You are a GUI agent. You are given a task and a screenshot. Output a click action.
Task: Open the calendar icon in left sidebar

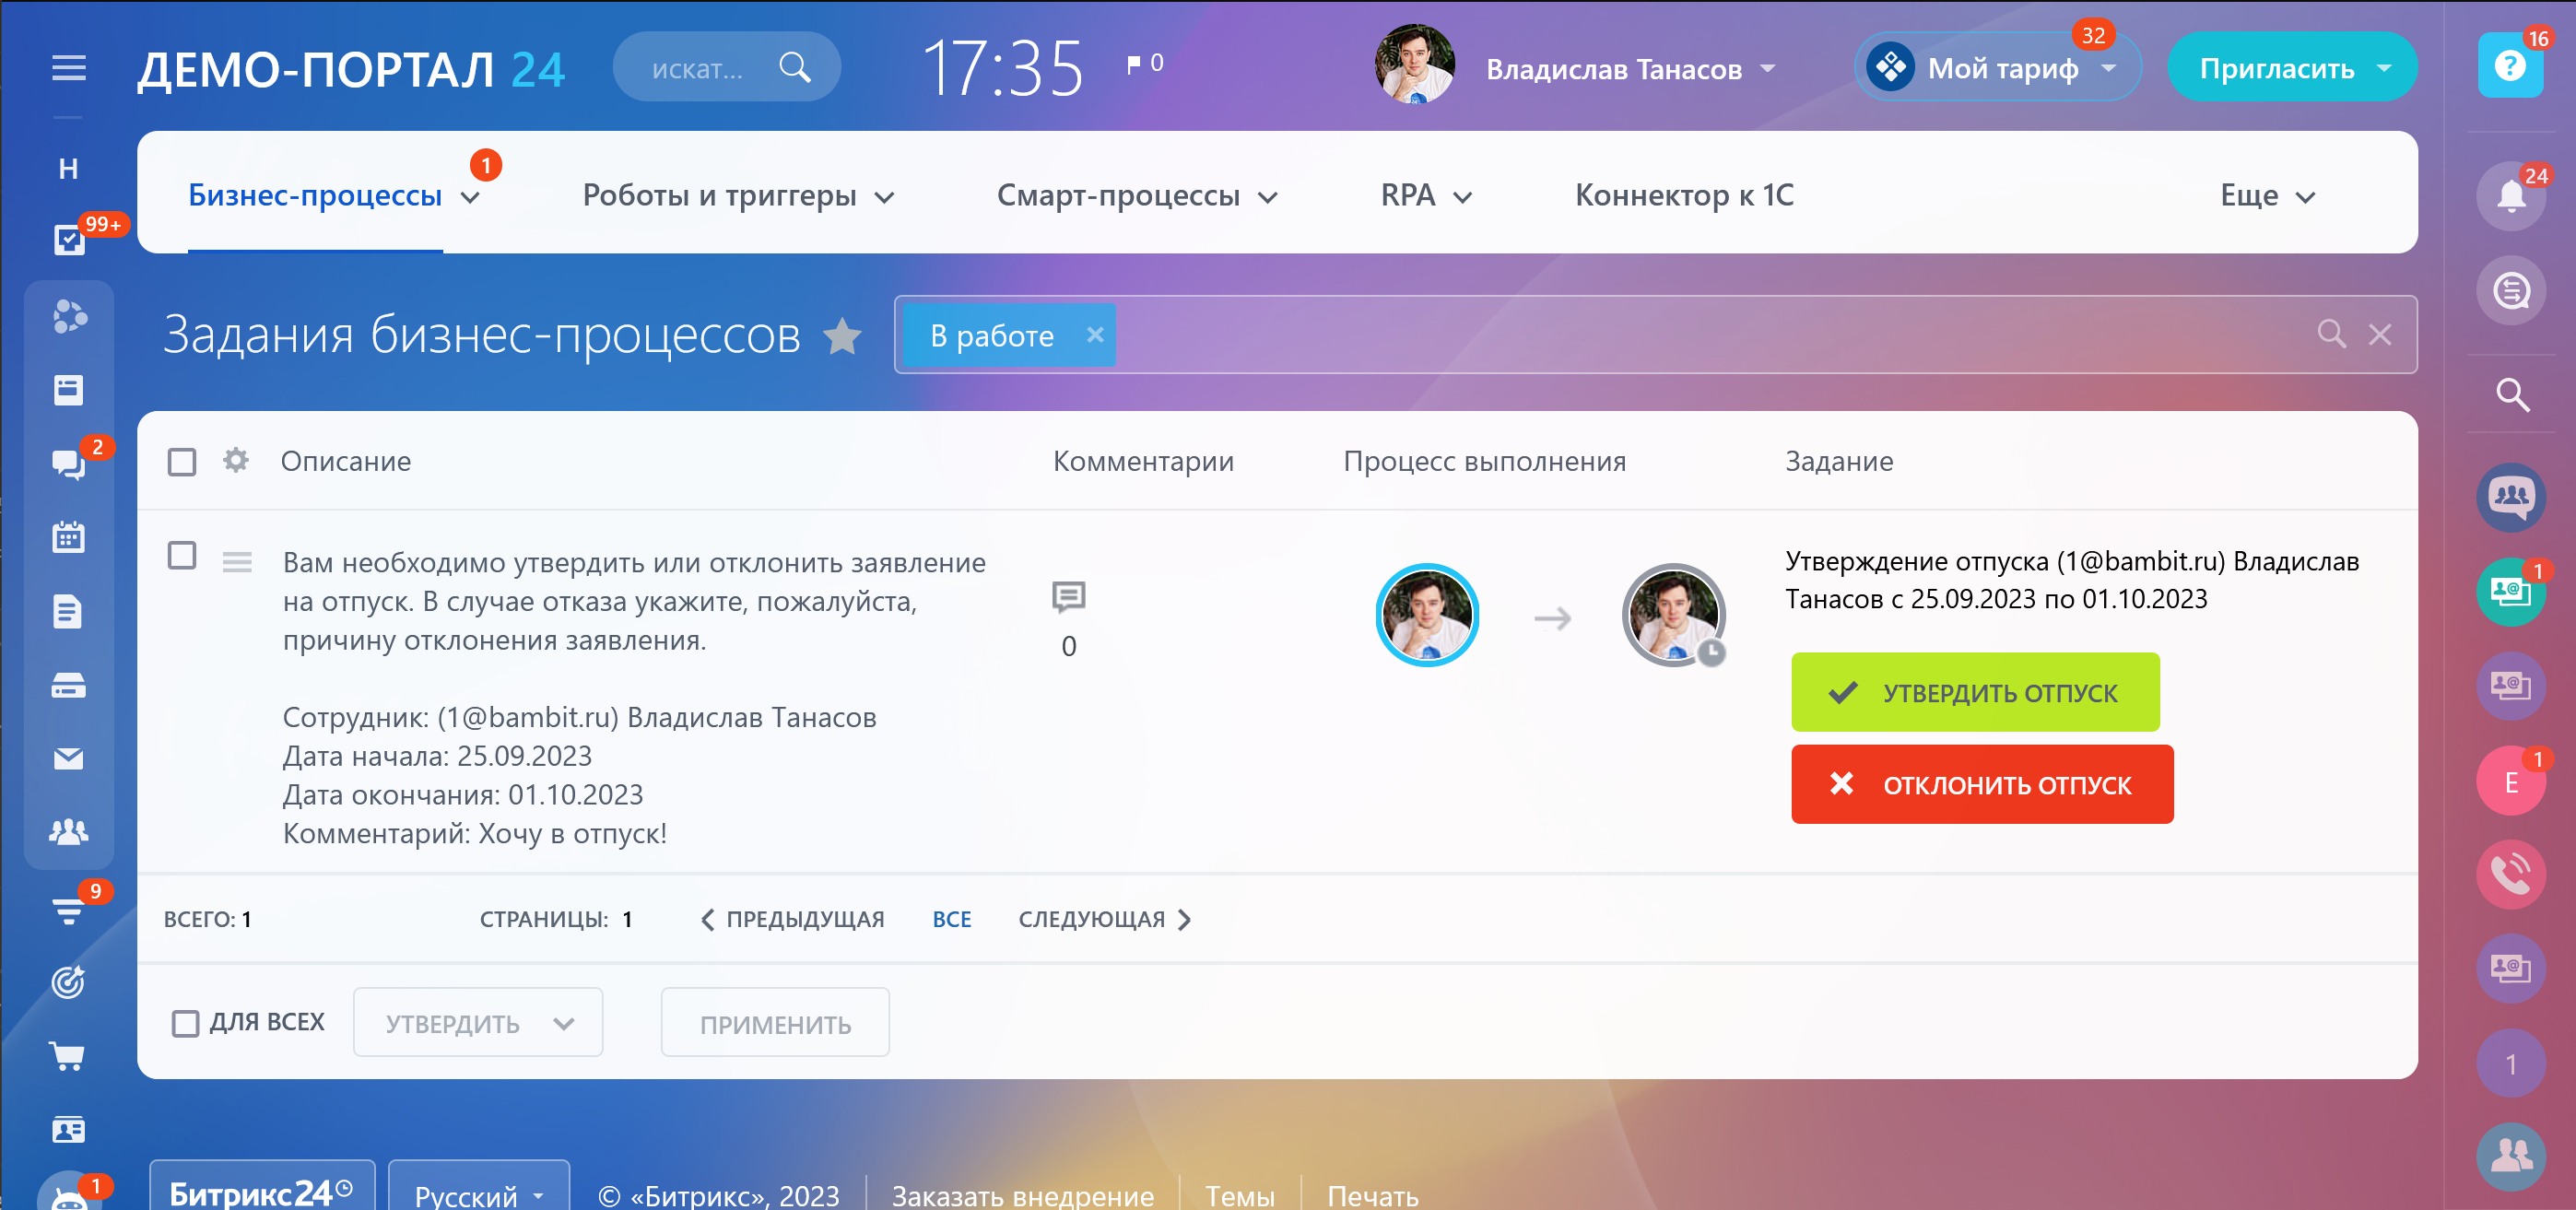[x=68, y=537]
